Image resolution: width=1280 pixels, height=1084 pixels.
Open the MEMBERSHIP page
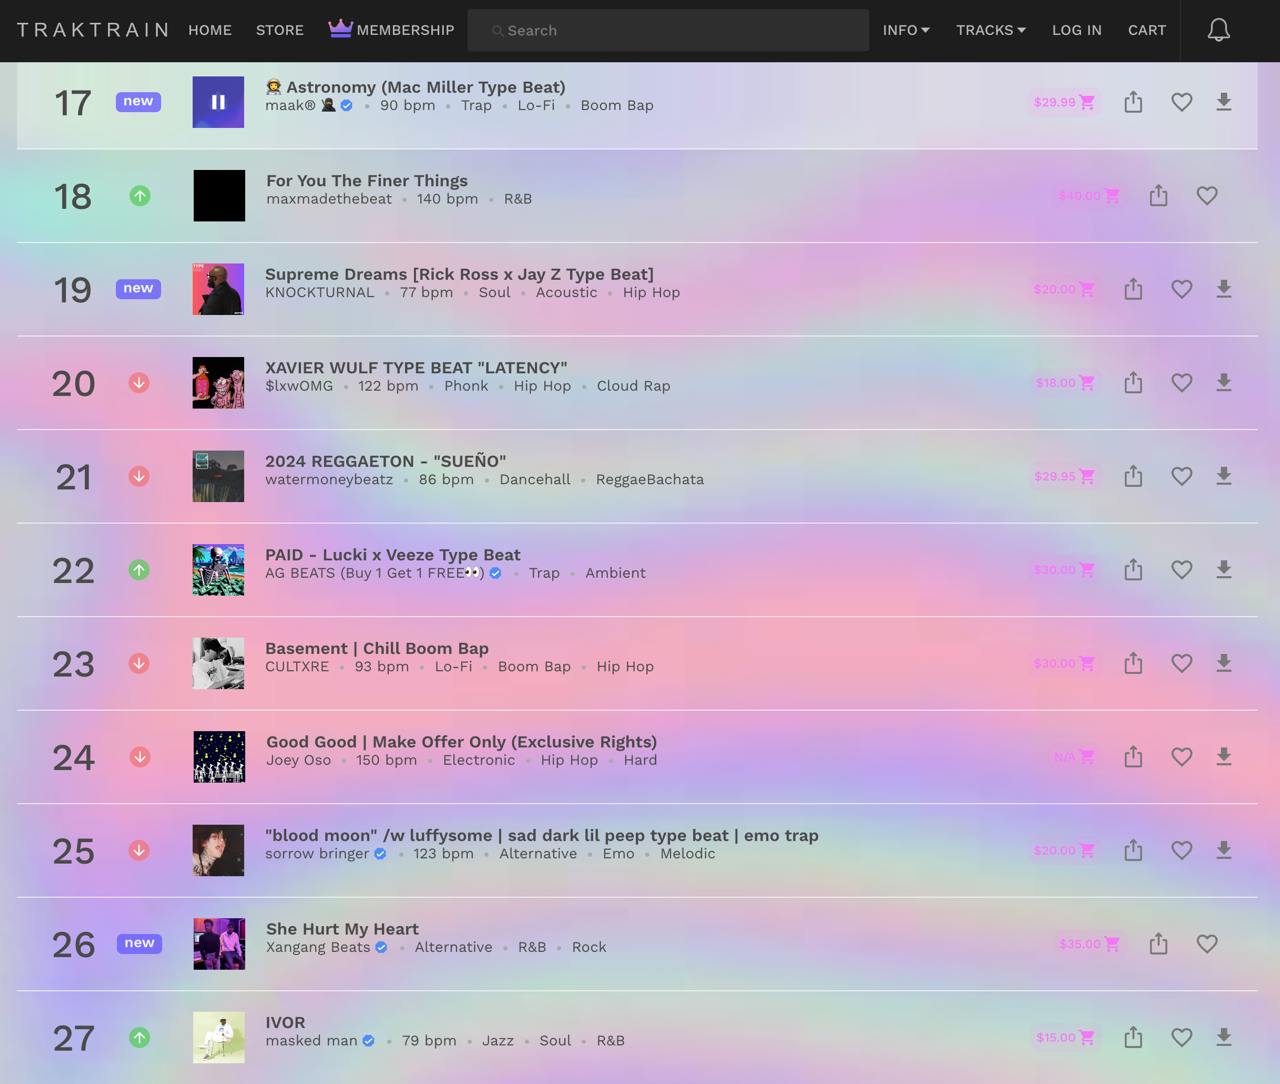(391, 30)
